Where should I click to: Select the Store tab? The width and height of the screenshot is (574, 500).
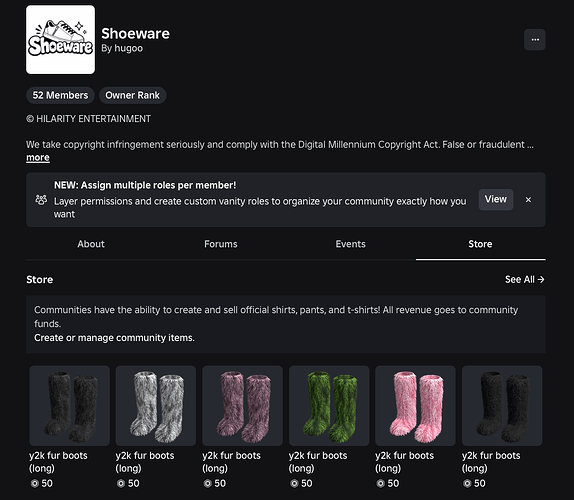(480, 244)
